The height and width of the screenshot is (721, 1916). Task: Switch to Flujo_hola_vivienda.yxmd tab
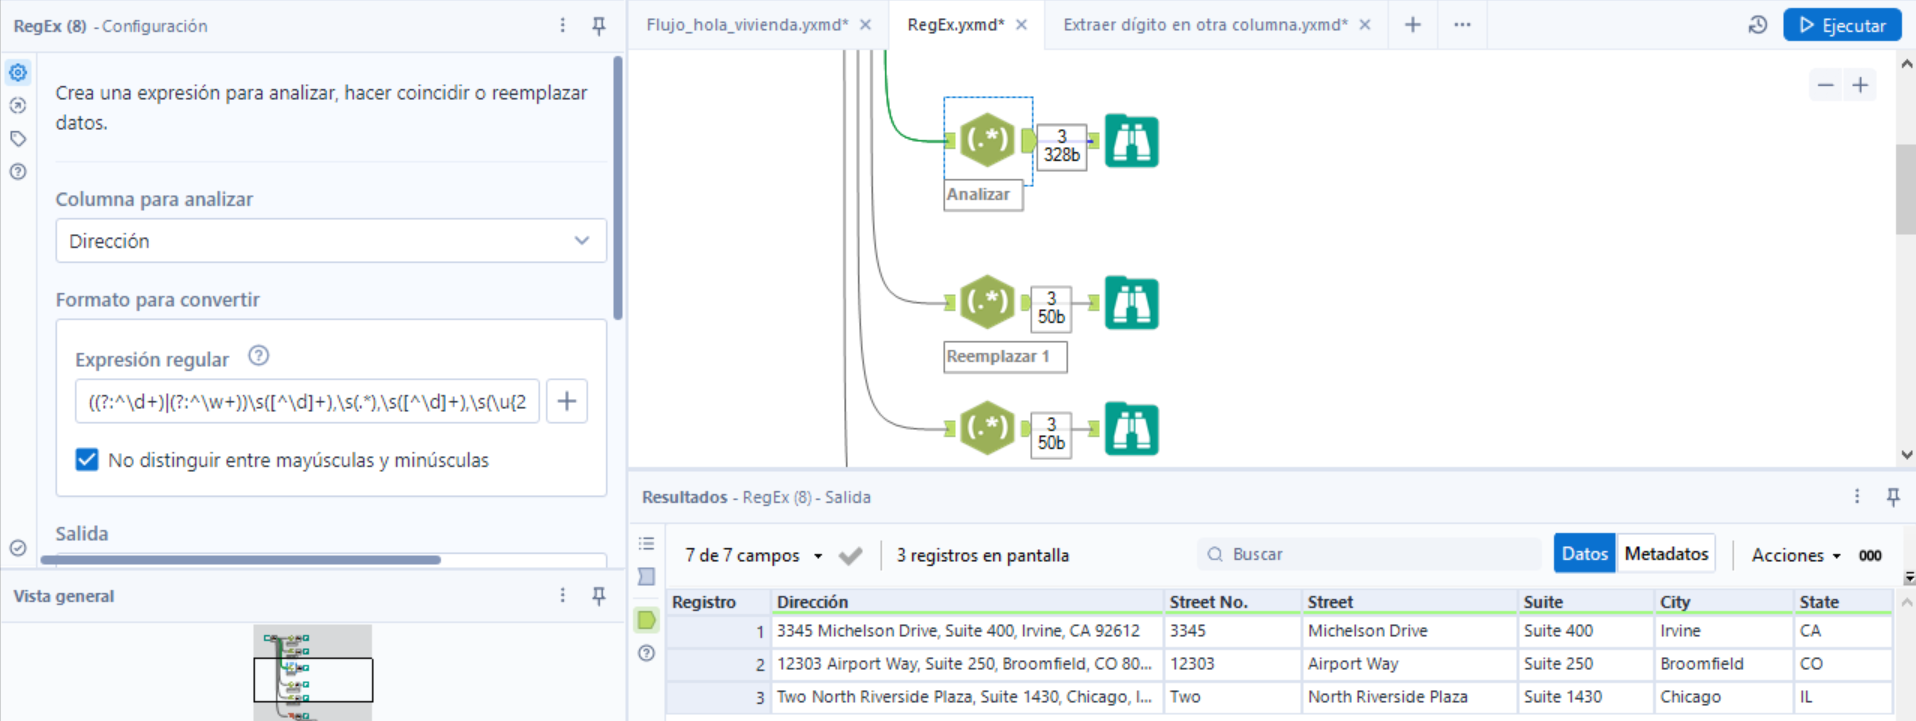[747, 25]
